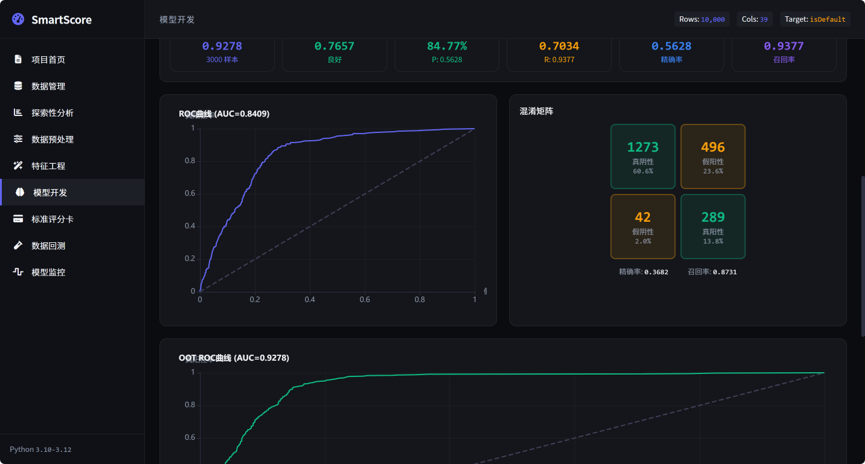Screen dimensions: 865x464
Task: Click the SmartScore logo icon
Action: [18, 19]
